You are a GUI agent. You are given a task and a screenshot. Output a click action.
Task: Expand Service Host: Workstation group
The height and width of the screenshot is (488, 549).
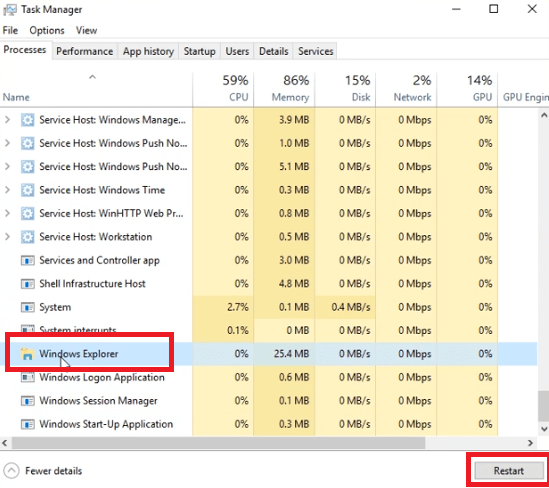pyautogui.click(x=7, y=237)
